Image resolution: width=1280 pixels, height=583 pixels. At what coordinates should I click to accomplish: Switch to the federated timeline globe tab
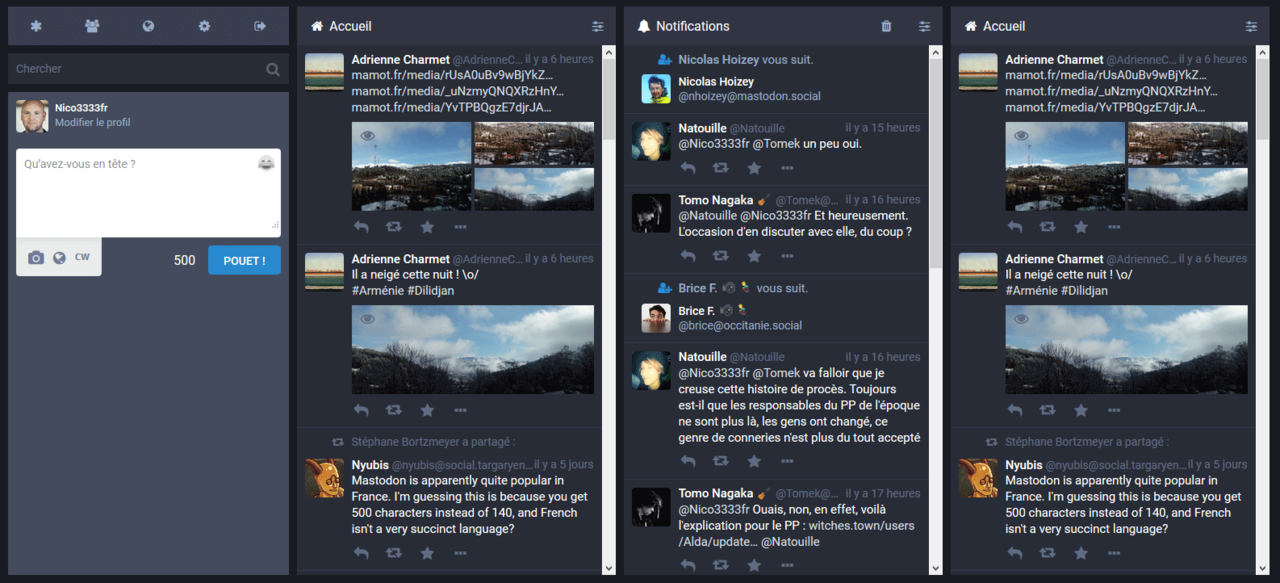(148, 26)
